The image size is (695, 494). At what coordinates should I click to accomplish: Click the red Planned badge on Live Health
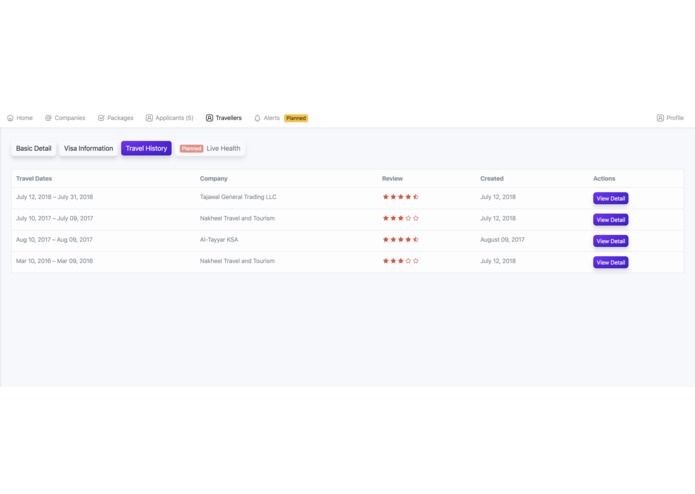tap(191, 148)
